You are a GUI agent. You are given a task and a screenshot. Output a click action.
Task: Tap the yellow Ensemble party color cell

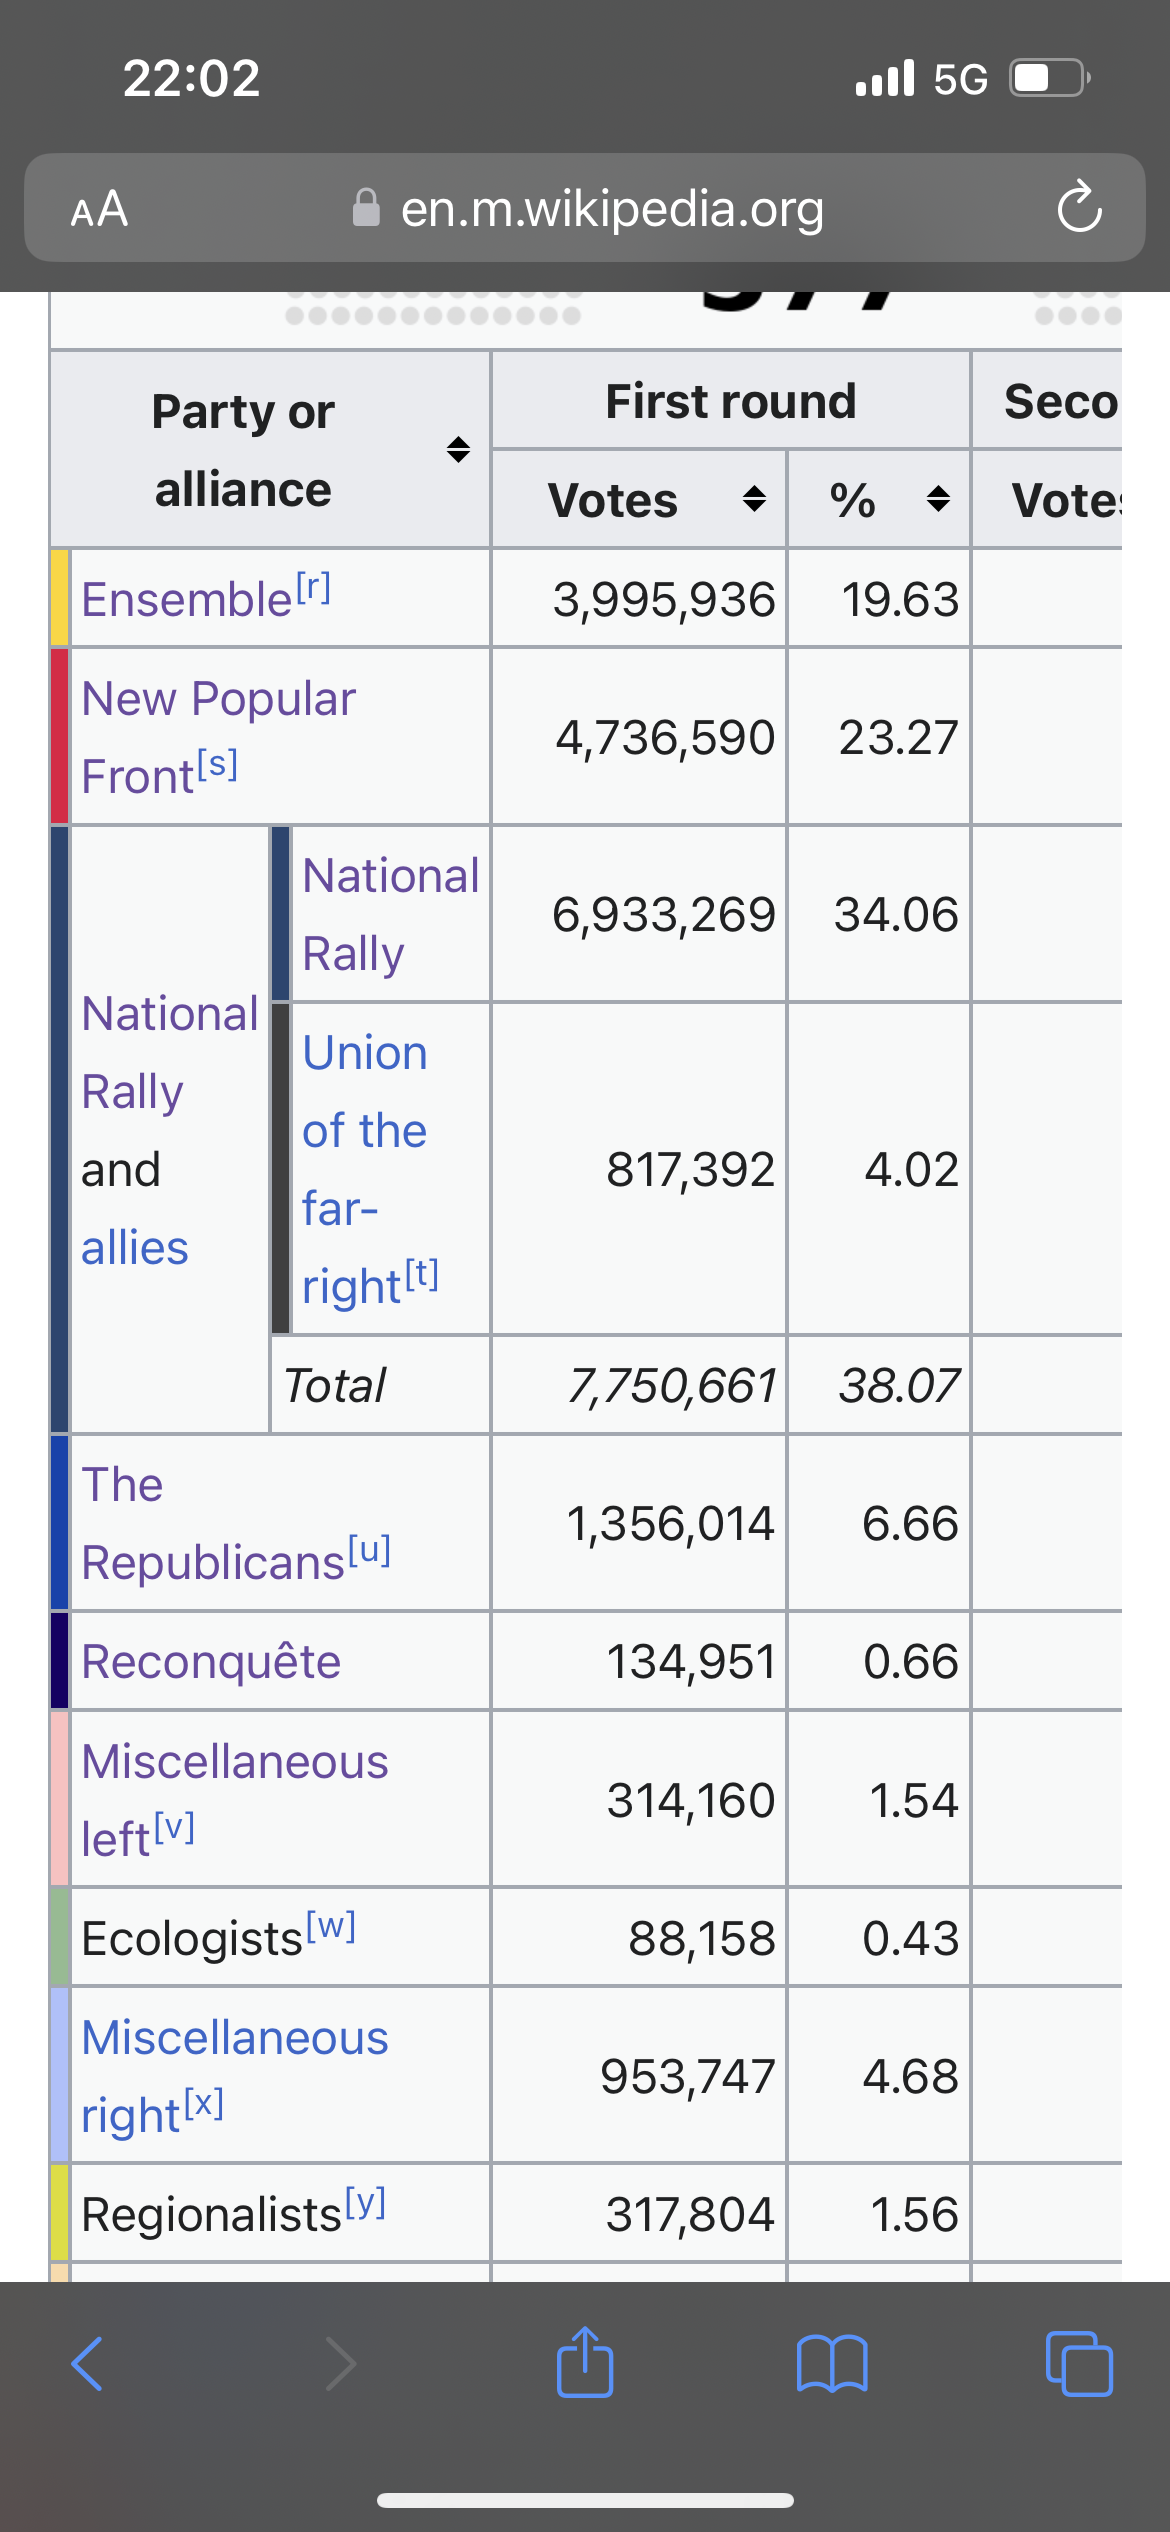(60, 598)
